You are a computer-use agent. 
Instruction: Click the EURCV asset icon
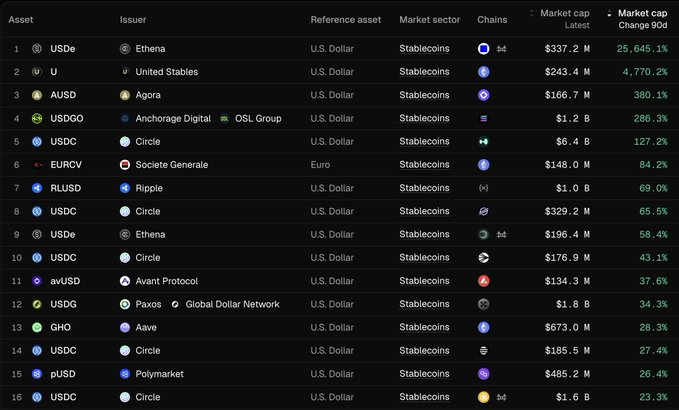[x=37, y=165]
